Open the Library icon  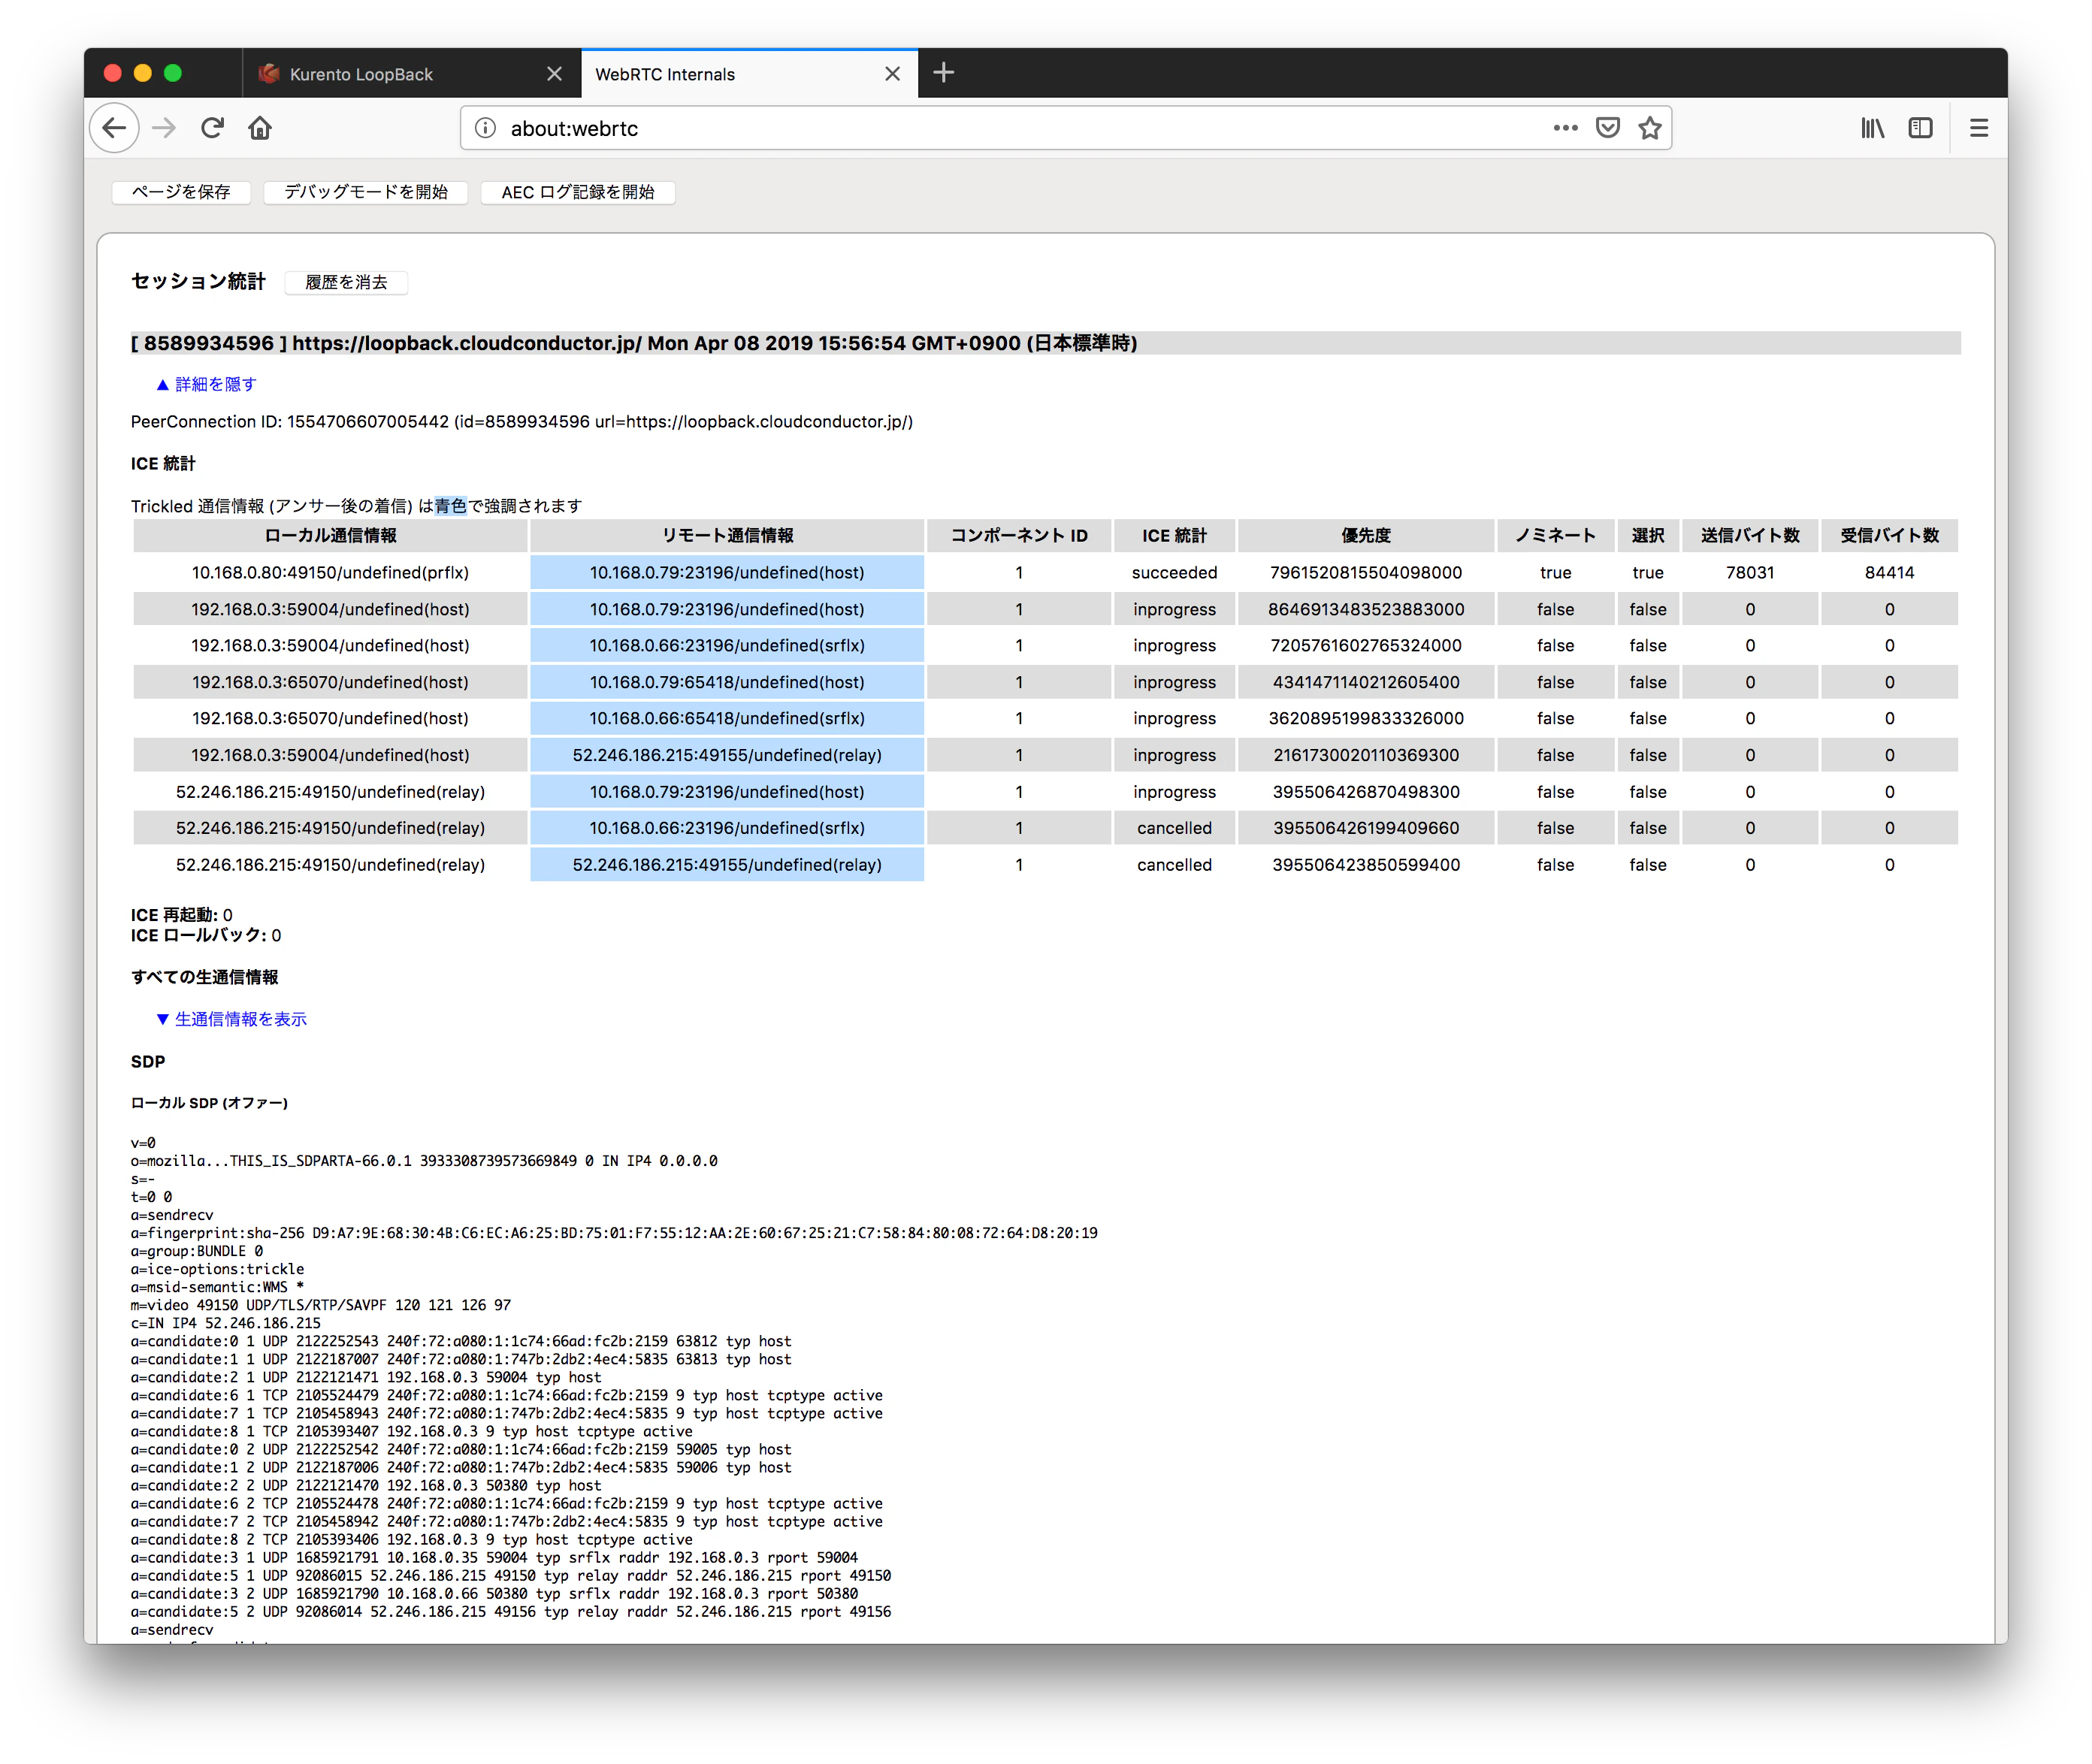[1872, 128]
